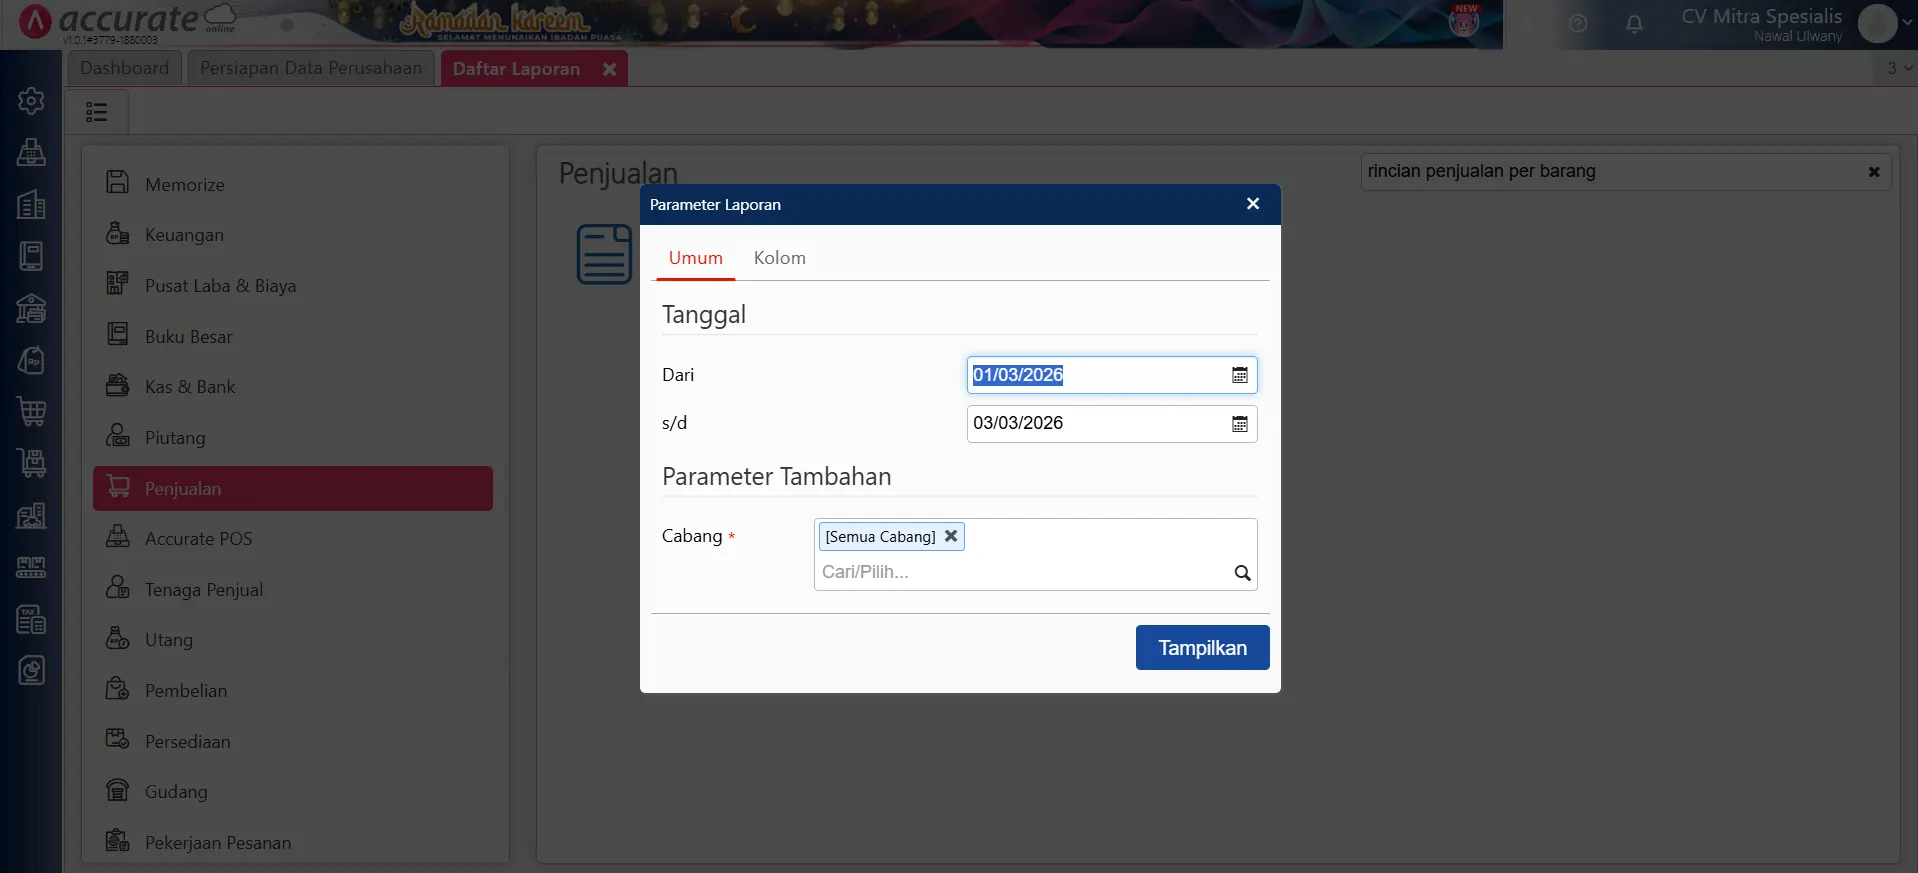Select the Penjualan report category

(x=293, y=489)
